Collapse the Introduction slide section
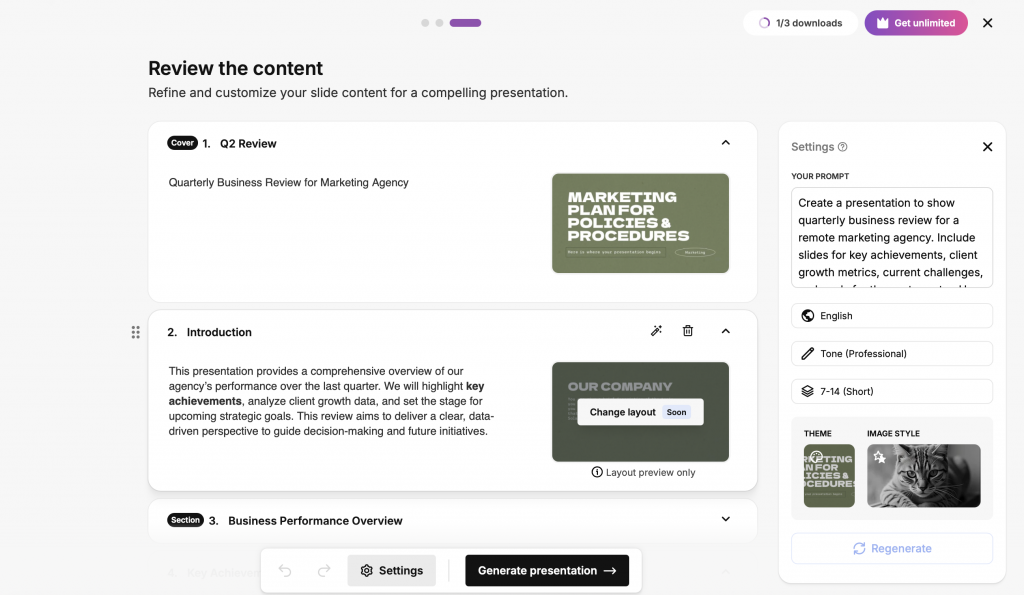The width and height of the screenshot is (1024, 595). click(x=726, y=331)
